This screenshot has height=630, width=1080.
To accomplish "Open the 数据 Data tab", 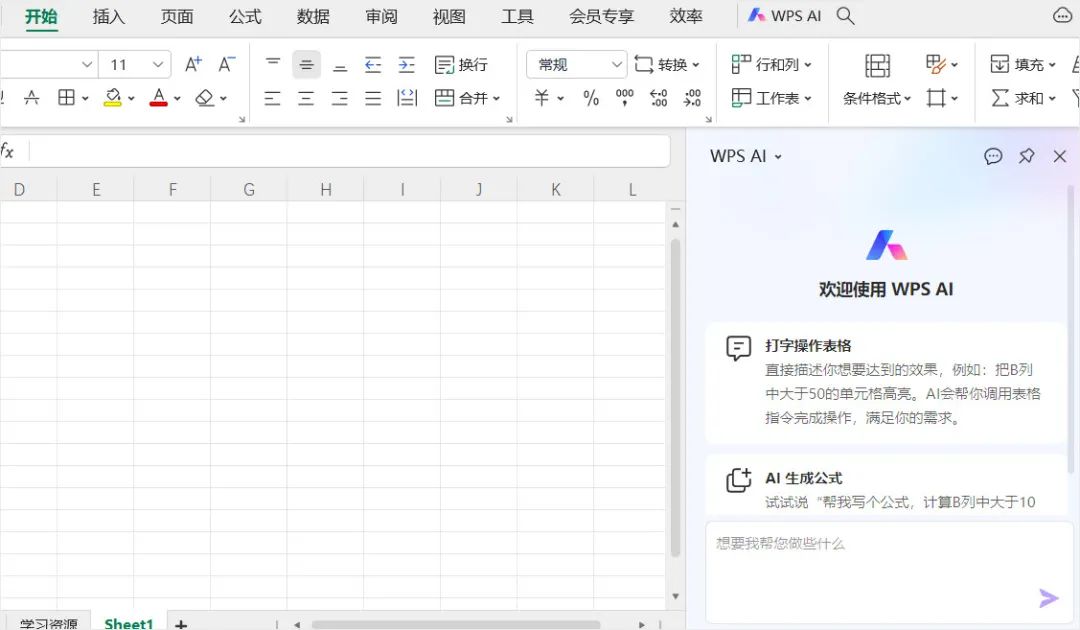I will click(x=313, y=17).
